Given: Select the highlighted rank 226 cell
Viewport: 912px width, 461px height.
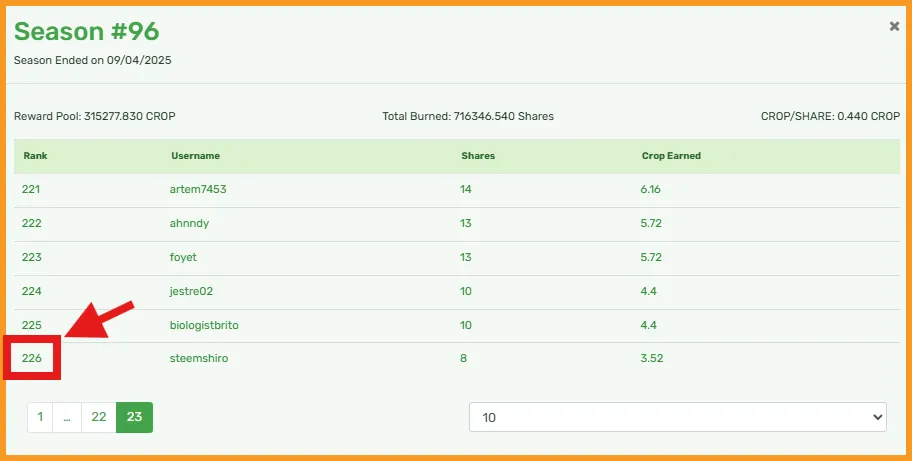Looking at the screenshot, I should [32, 358].
